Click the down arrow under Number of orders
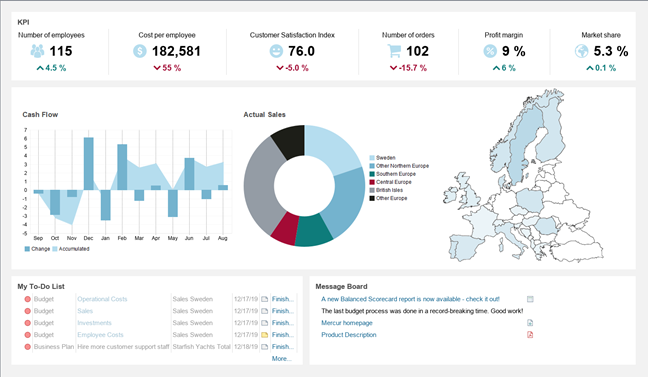Screen dimensions: 648x377 (393, 68)
